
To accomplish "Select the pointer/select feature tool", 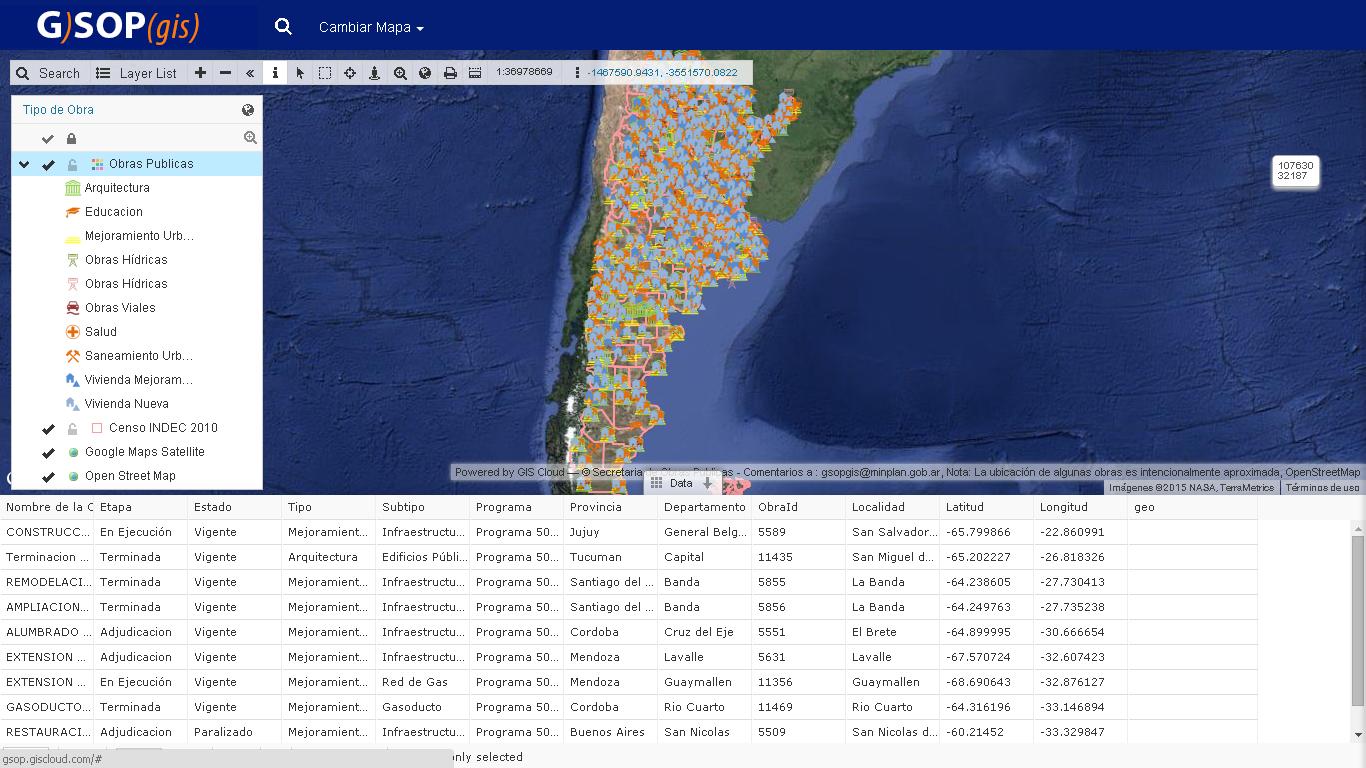I will point(299,72).
